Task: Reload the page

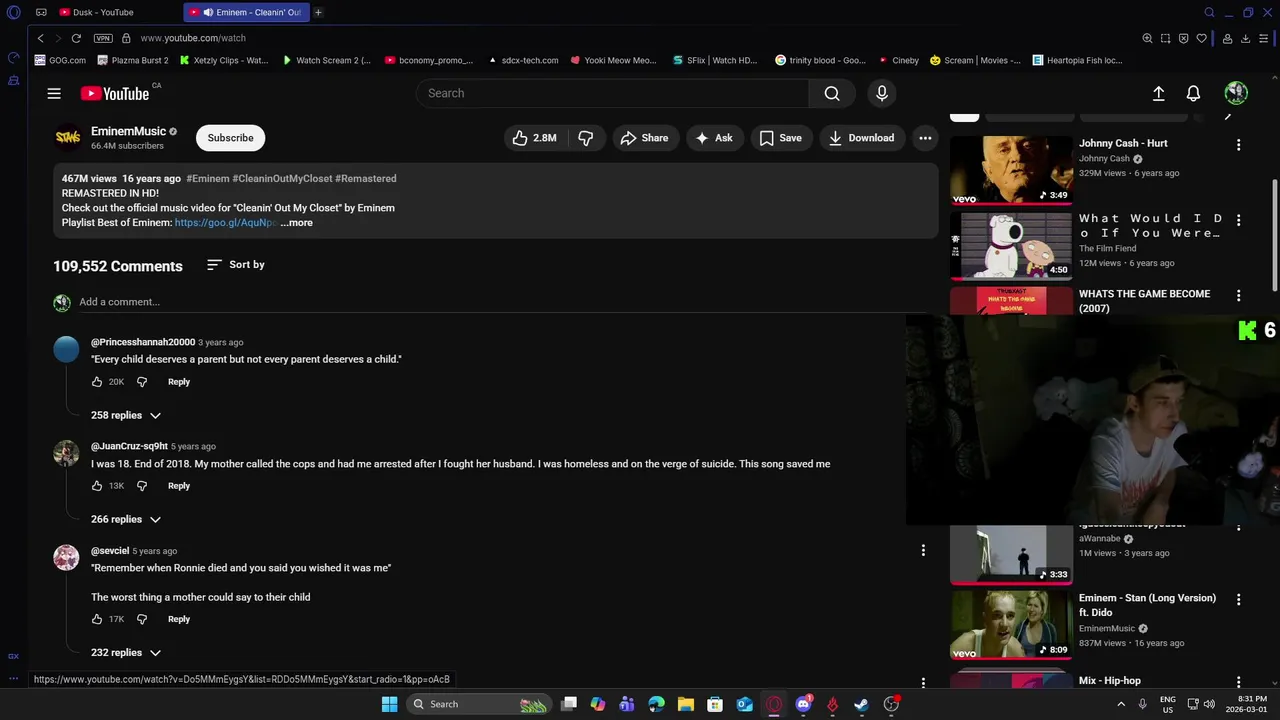Action: (x=76, y=38)
